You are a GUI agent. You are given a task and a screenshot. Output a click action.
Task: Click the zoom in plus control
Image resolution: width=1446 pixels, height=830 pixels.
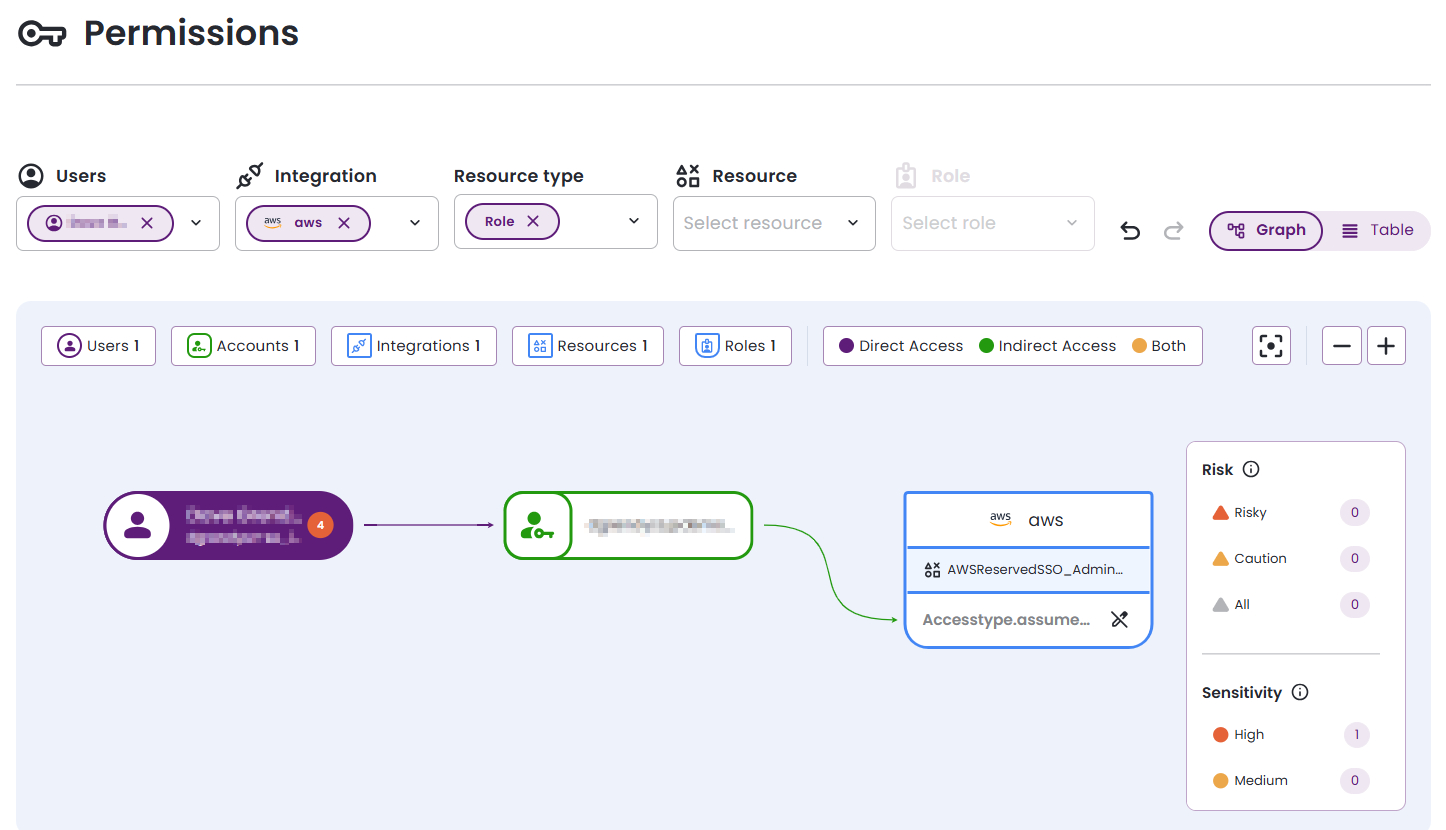pyautogui.click(x=1386, y=345)
